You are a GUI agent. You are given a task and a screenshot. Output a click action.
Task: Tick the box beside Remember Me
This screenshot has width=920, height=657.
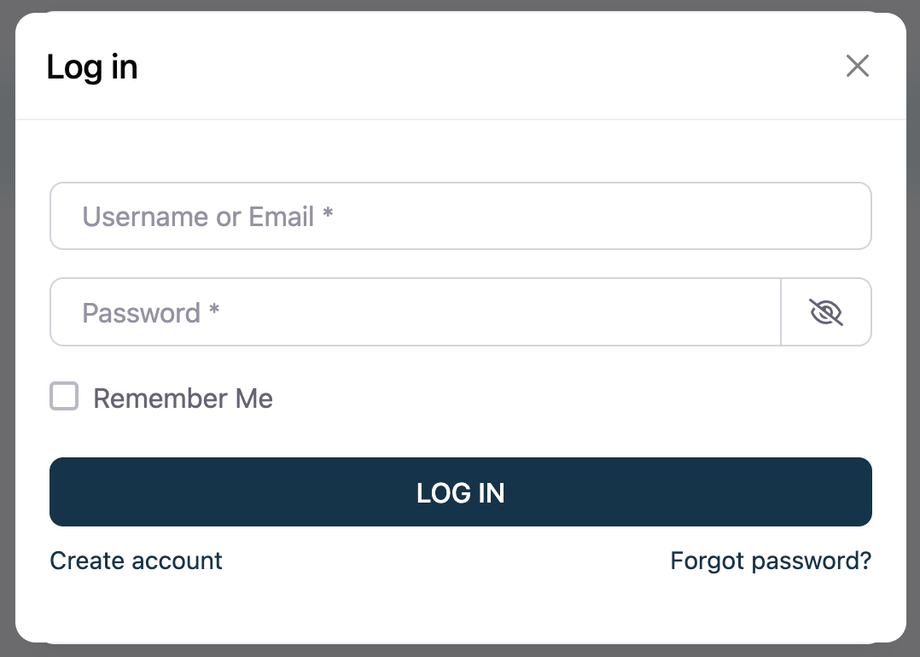64,397
